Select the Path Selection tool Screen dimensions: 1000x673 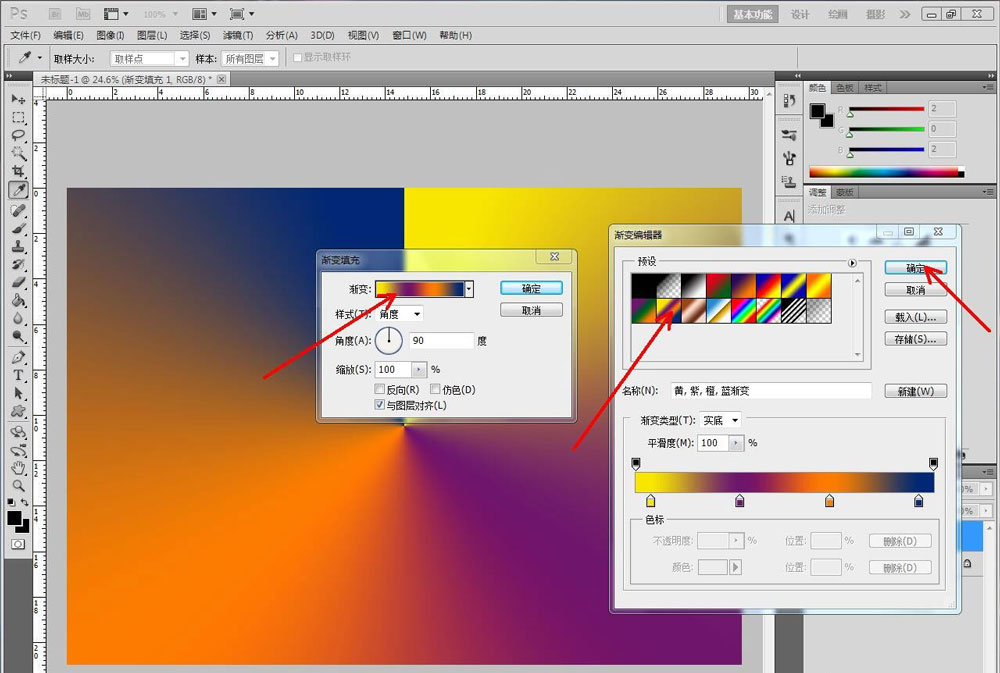tap(18, 393)
